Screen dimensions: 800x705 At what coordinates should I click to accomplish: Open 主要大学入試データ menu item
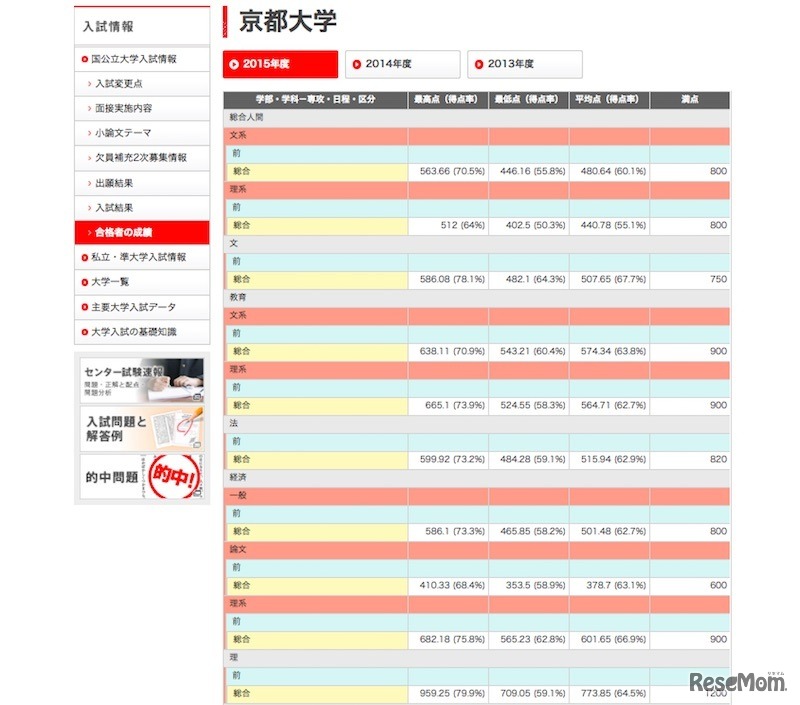(x=142, y=307)
